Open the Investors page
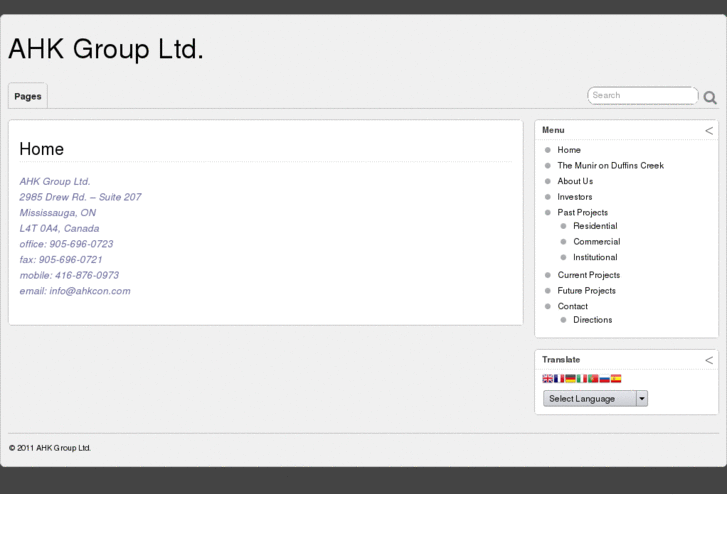 pyautogui.click(x=574, y=197)
